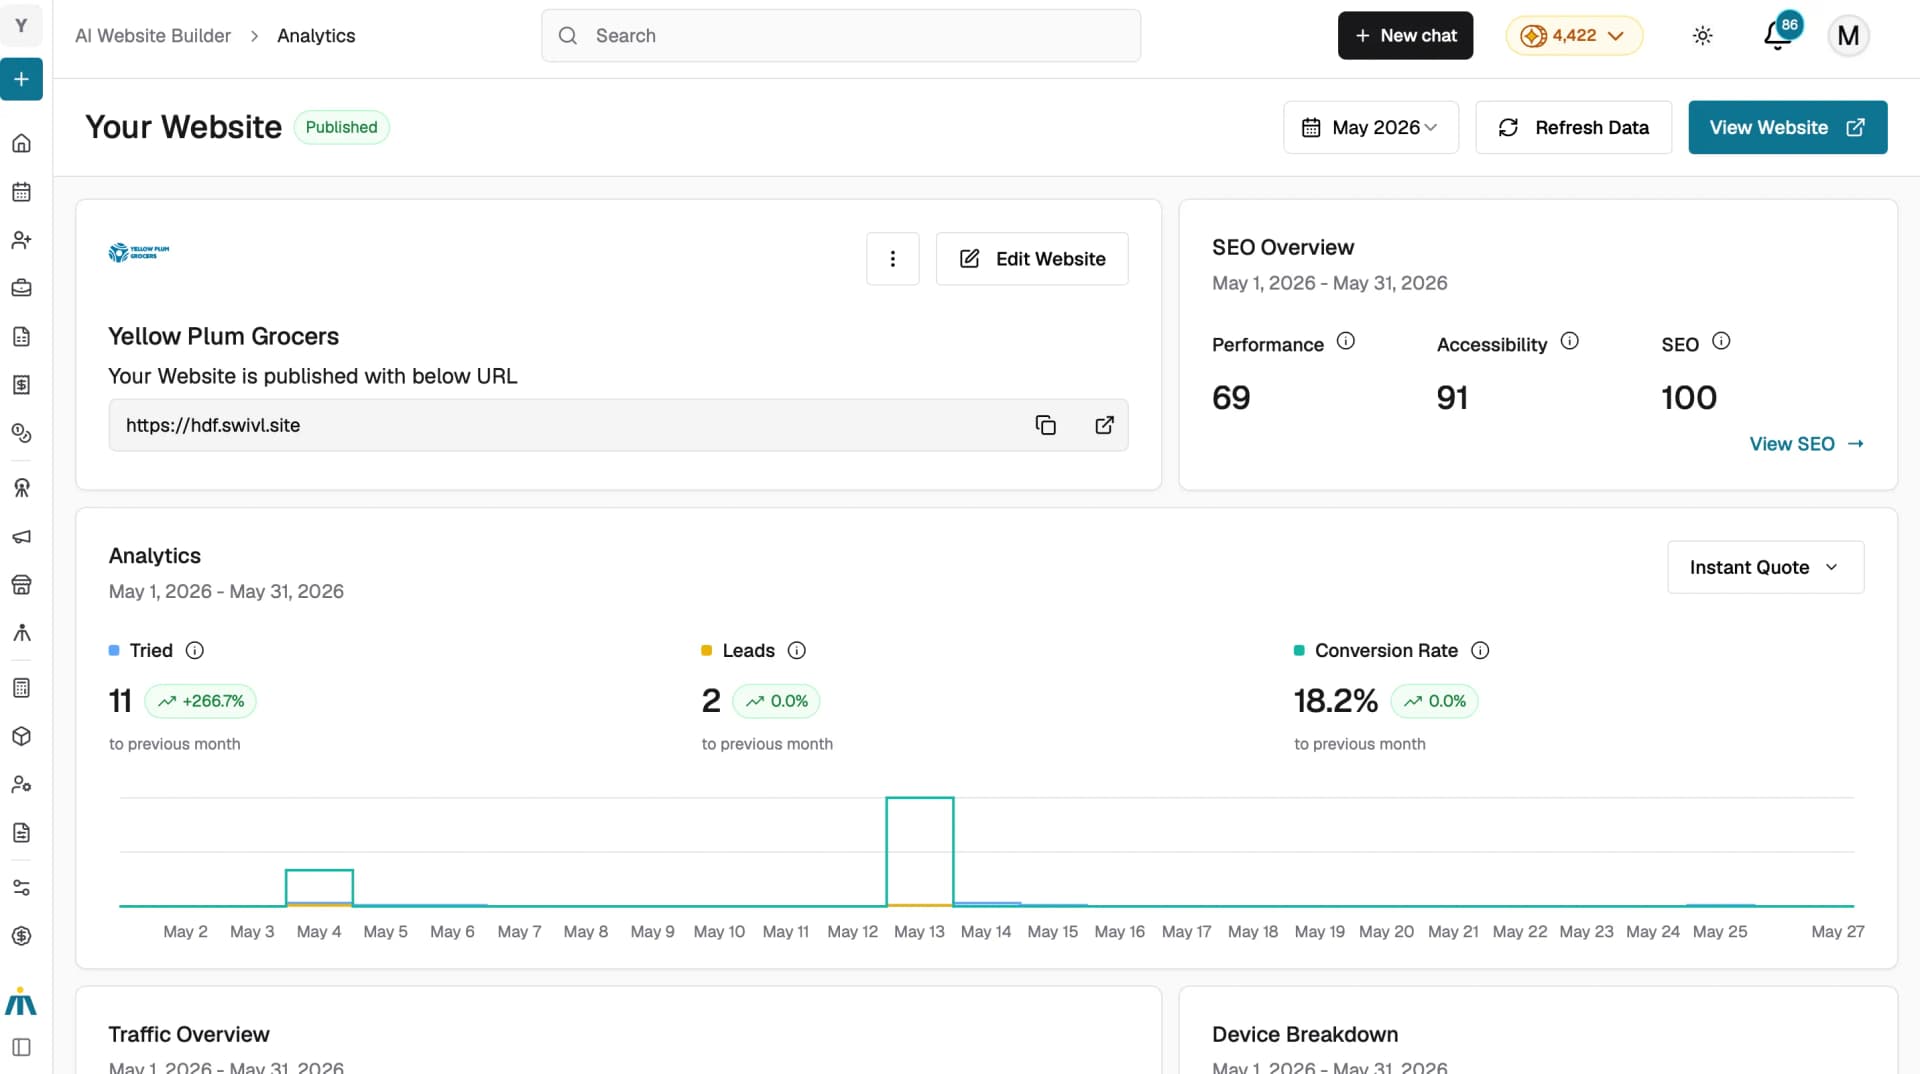Focus the Search input field
1920x1074 pixels.
tap(841, 36)
